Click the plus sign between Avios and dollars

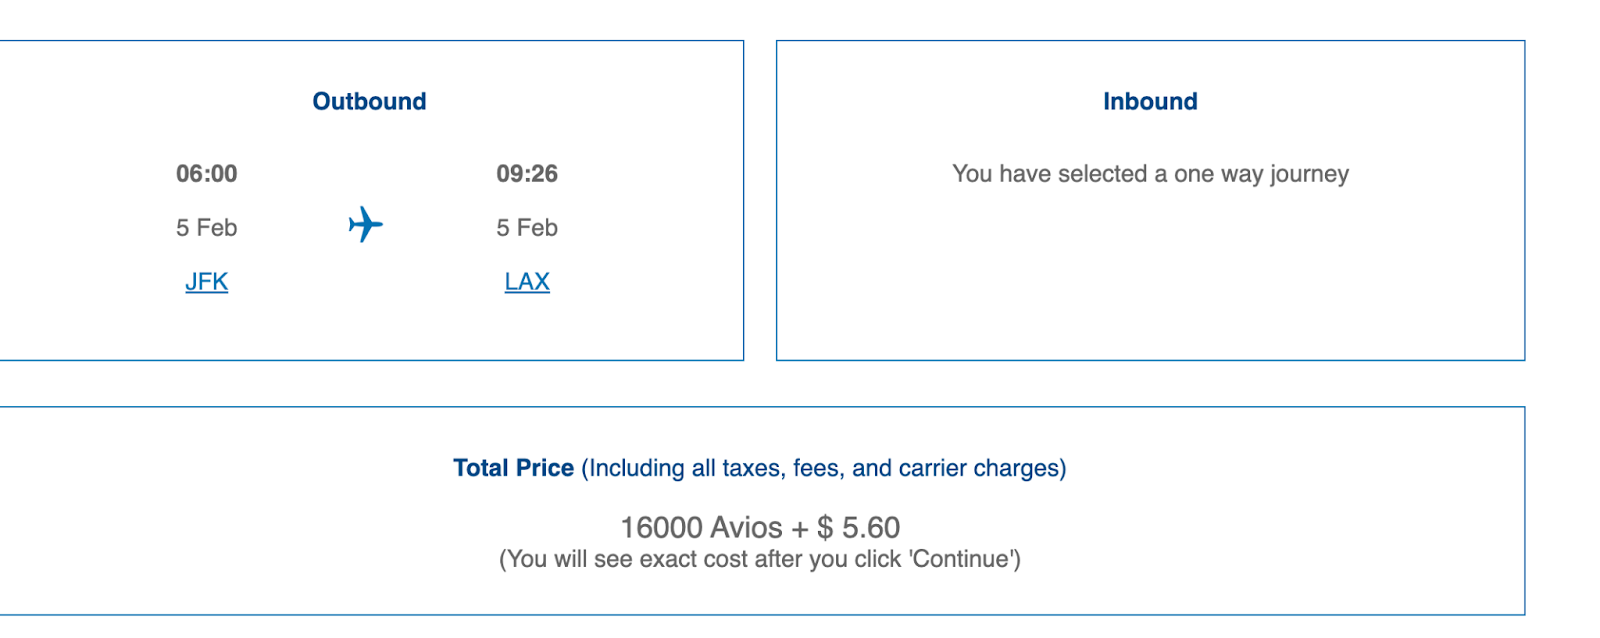click(799, 528)
